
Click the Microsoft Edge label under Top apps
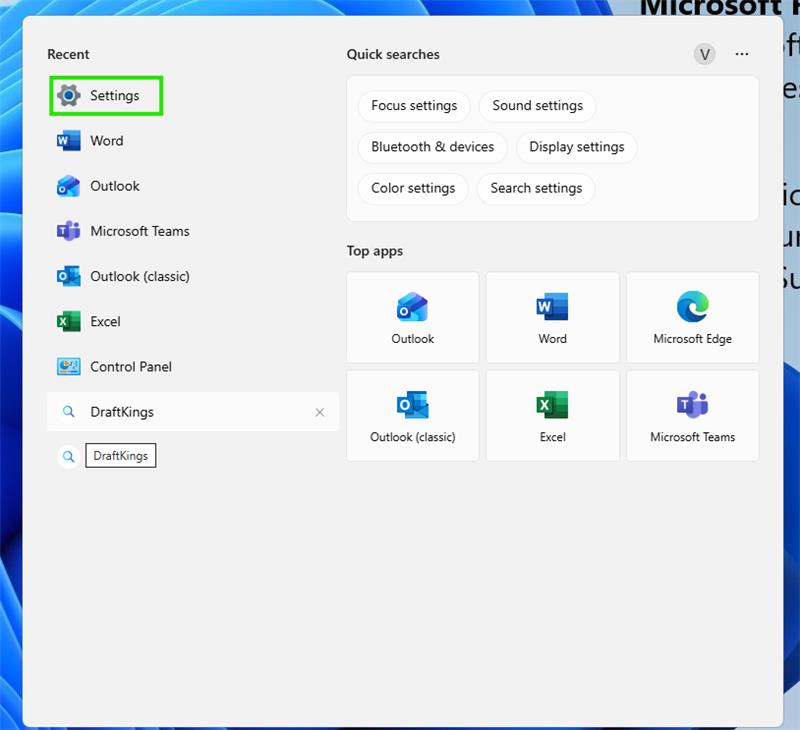692,339
